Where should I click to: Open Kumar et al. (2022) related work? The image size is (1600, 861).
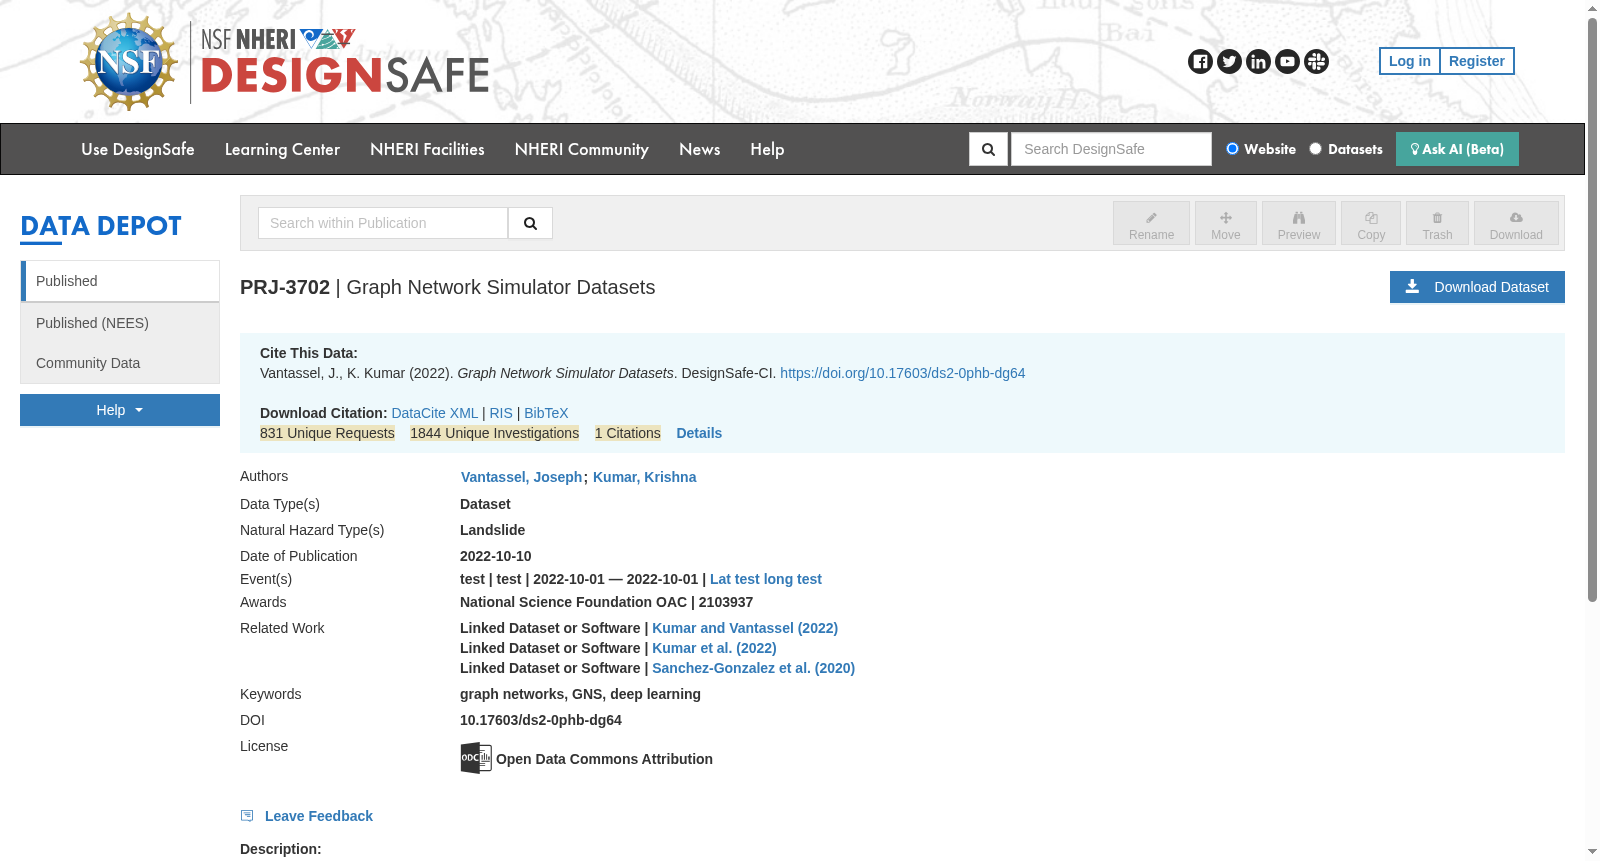714,648
